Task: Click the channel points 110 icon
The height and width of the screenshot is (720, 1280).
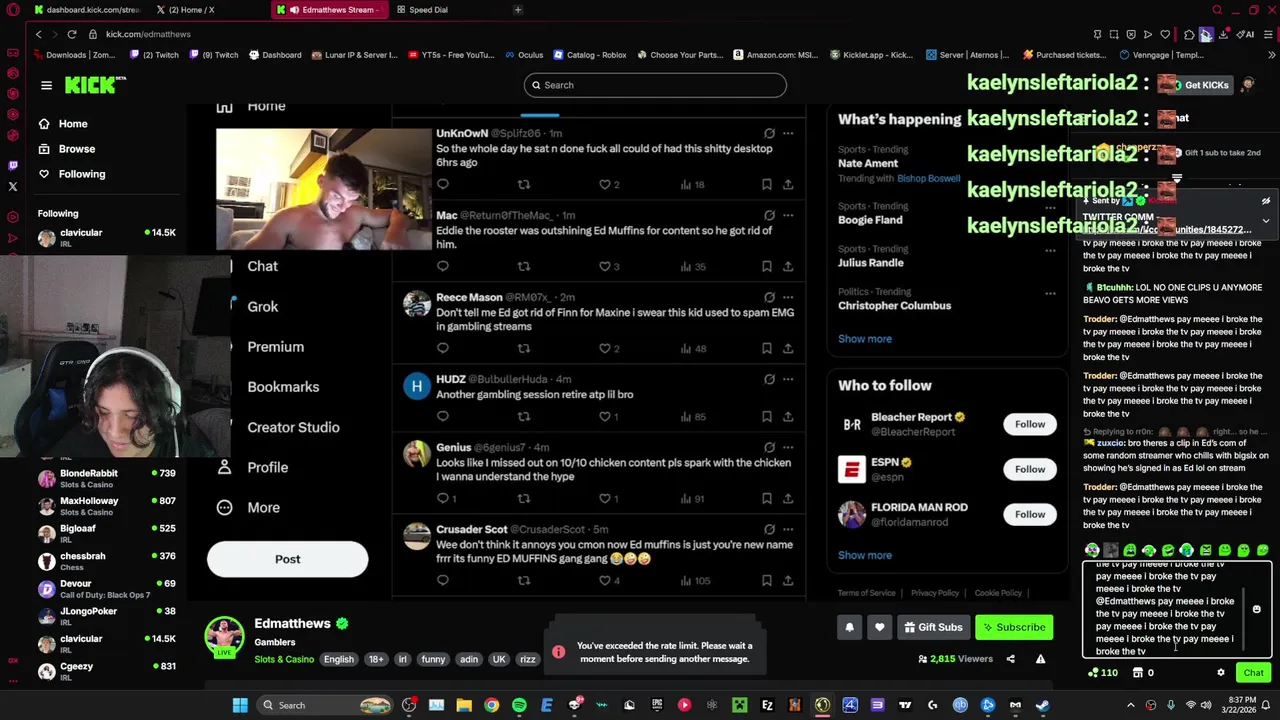Action: (x=1103, y=673)
